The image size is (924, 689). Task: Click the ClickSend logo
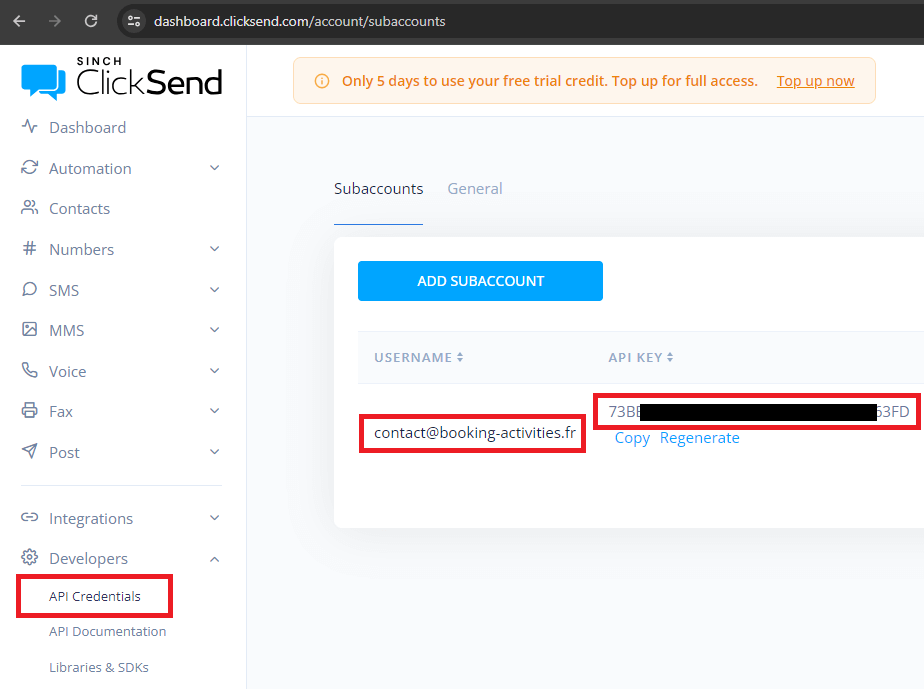(x=121, y=78)
